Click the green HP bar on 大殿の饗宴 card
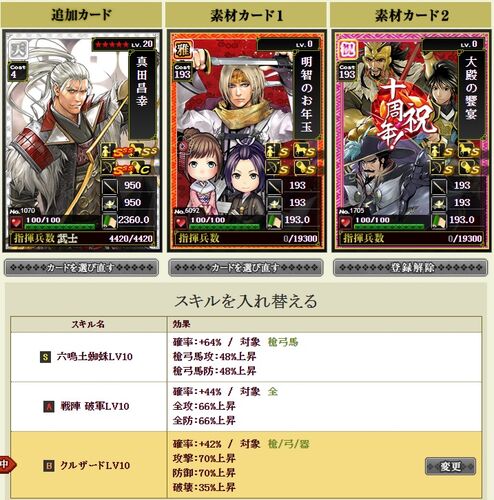 389,227
